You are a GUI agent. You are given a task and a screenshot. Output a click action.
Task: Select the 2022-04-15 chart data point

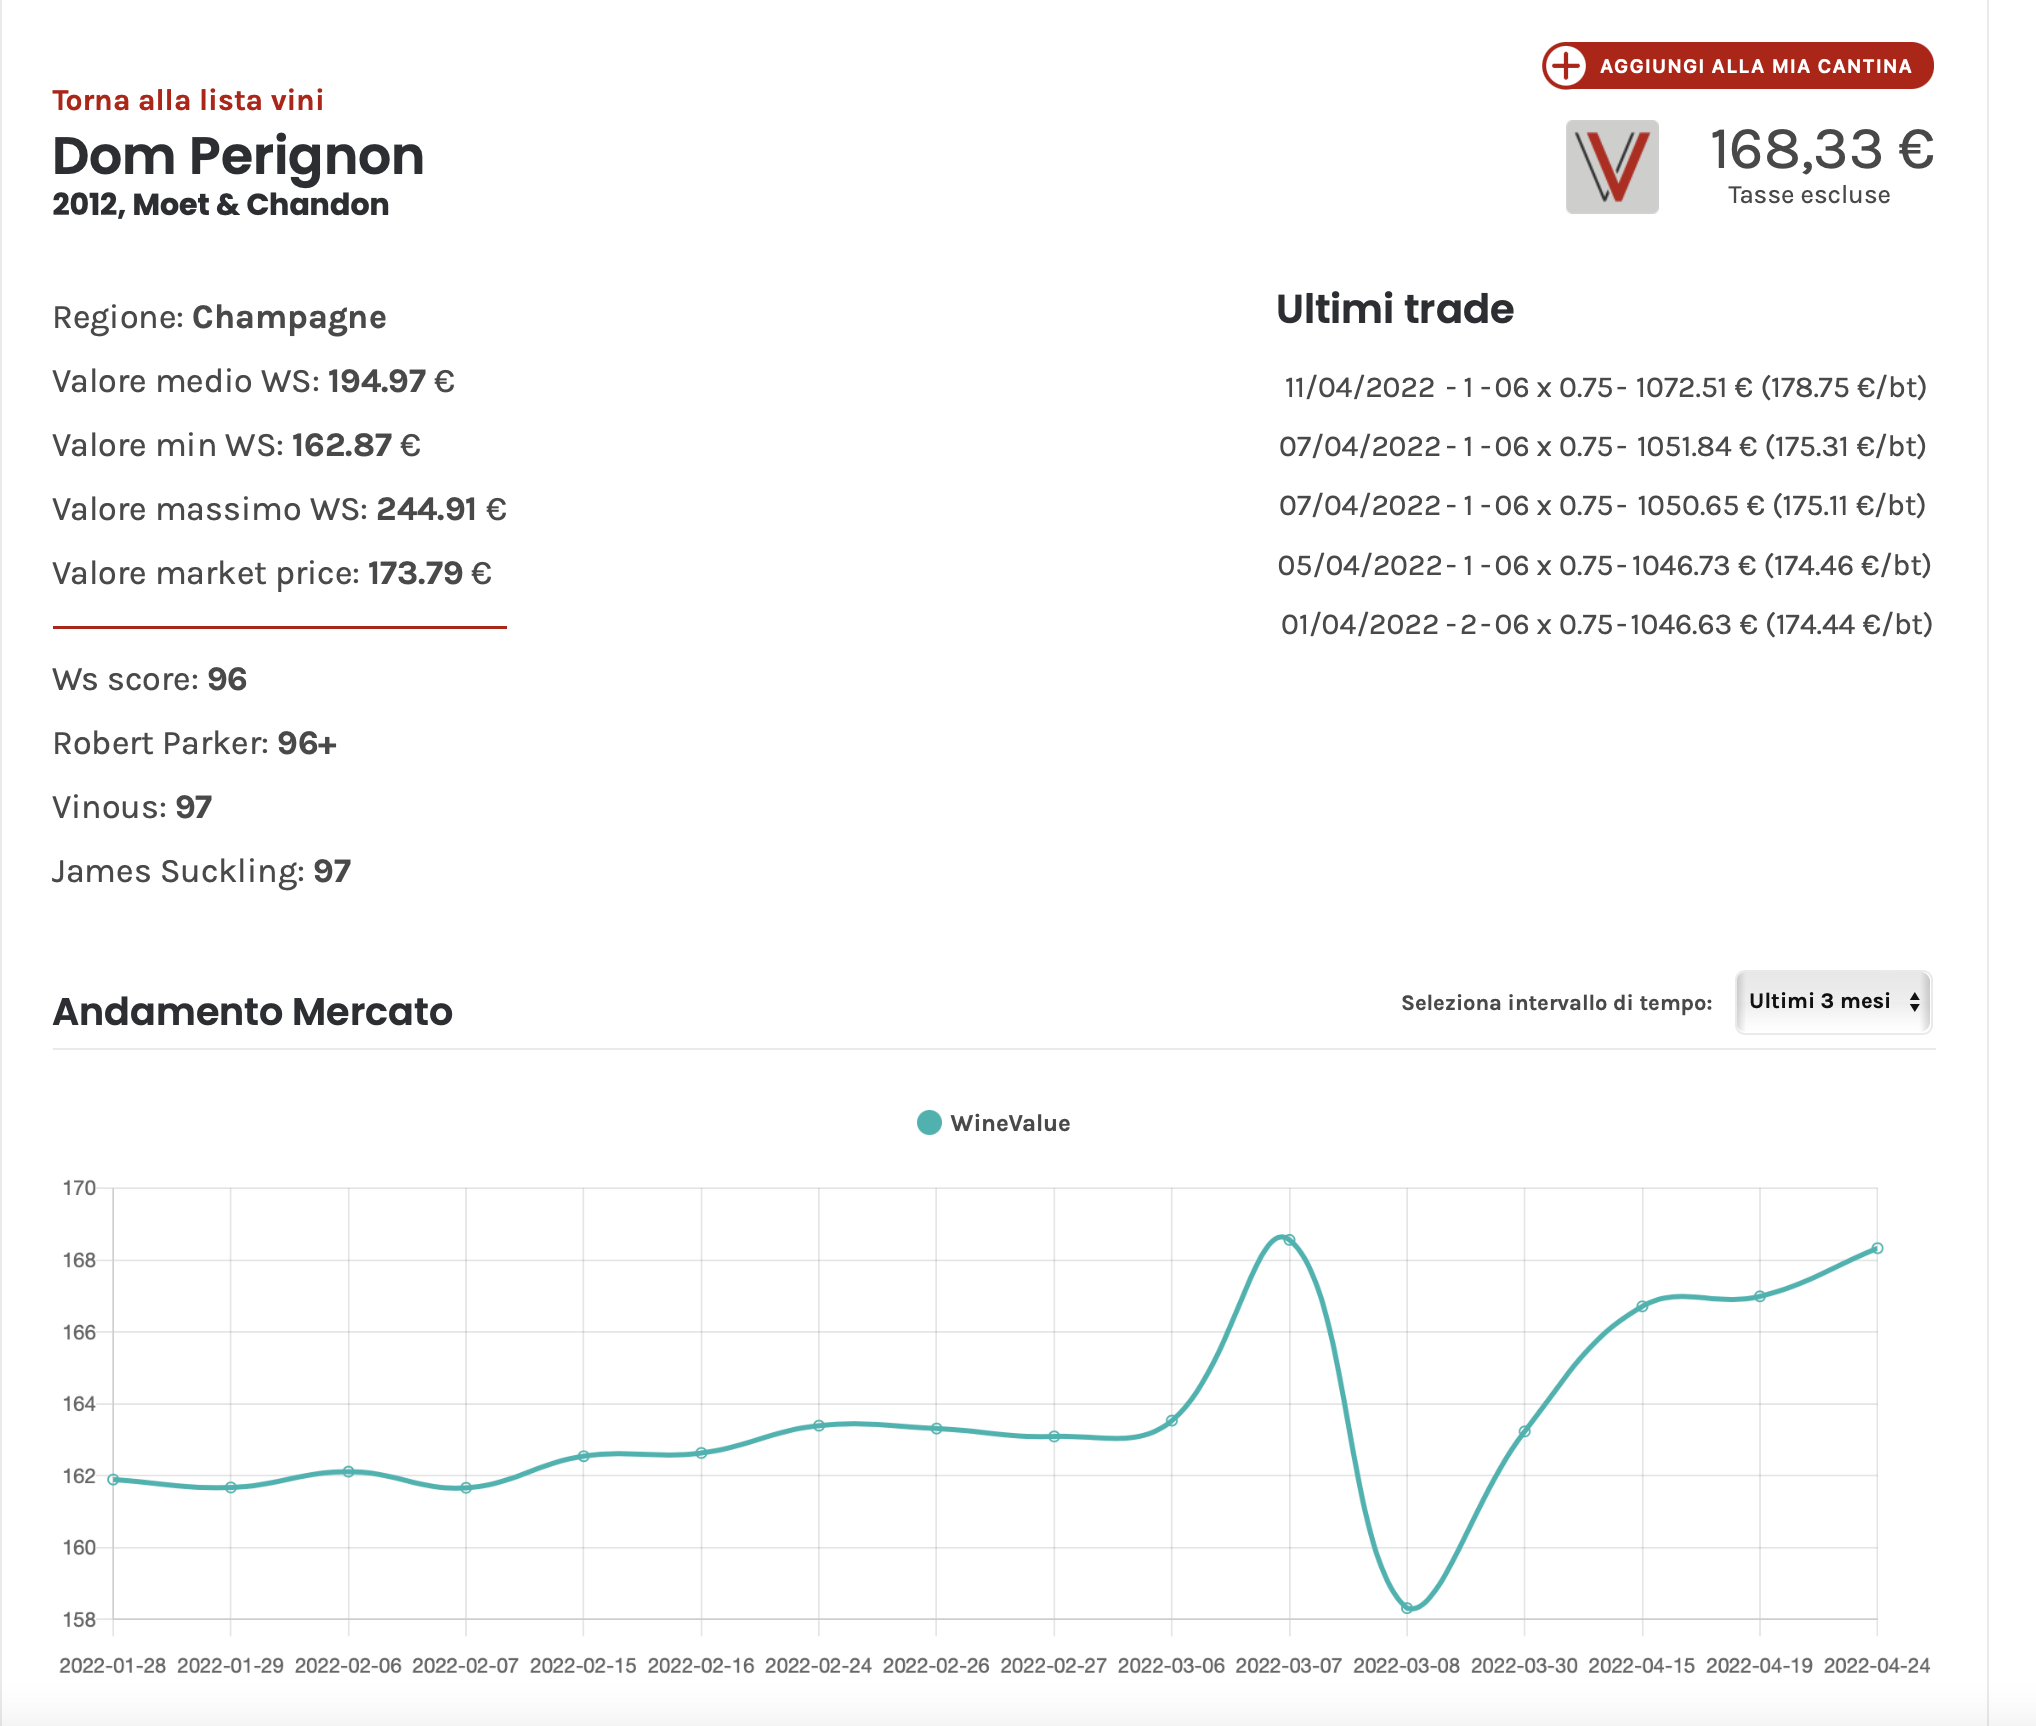click(x=1642, y=1306)
